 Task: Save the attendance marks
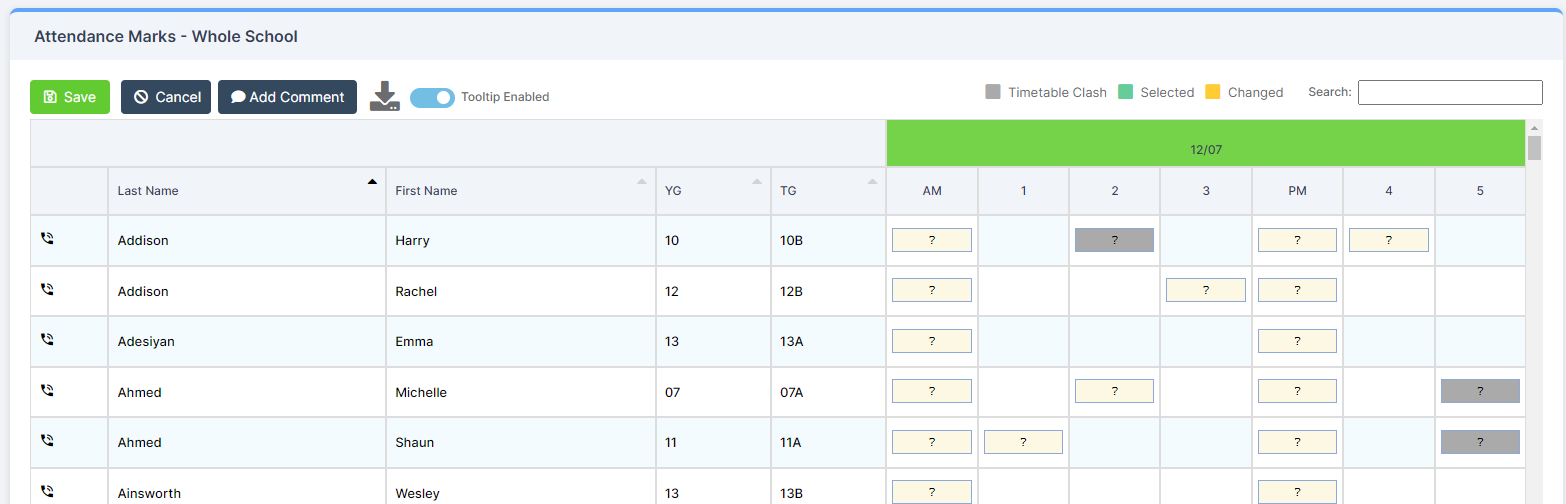pyautogui.click(x=70, y=97)
